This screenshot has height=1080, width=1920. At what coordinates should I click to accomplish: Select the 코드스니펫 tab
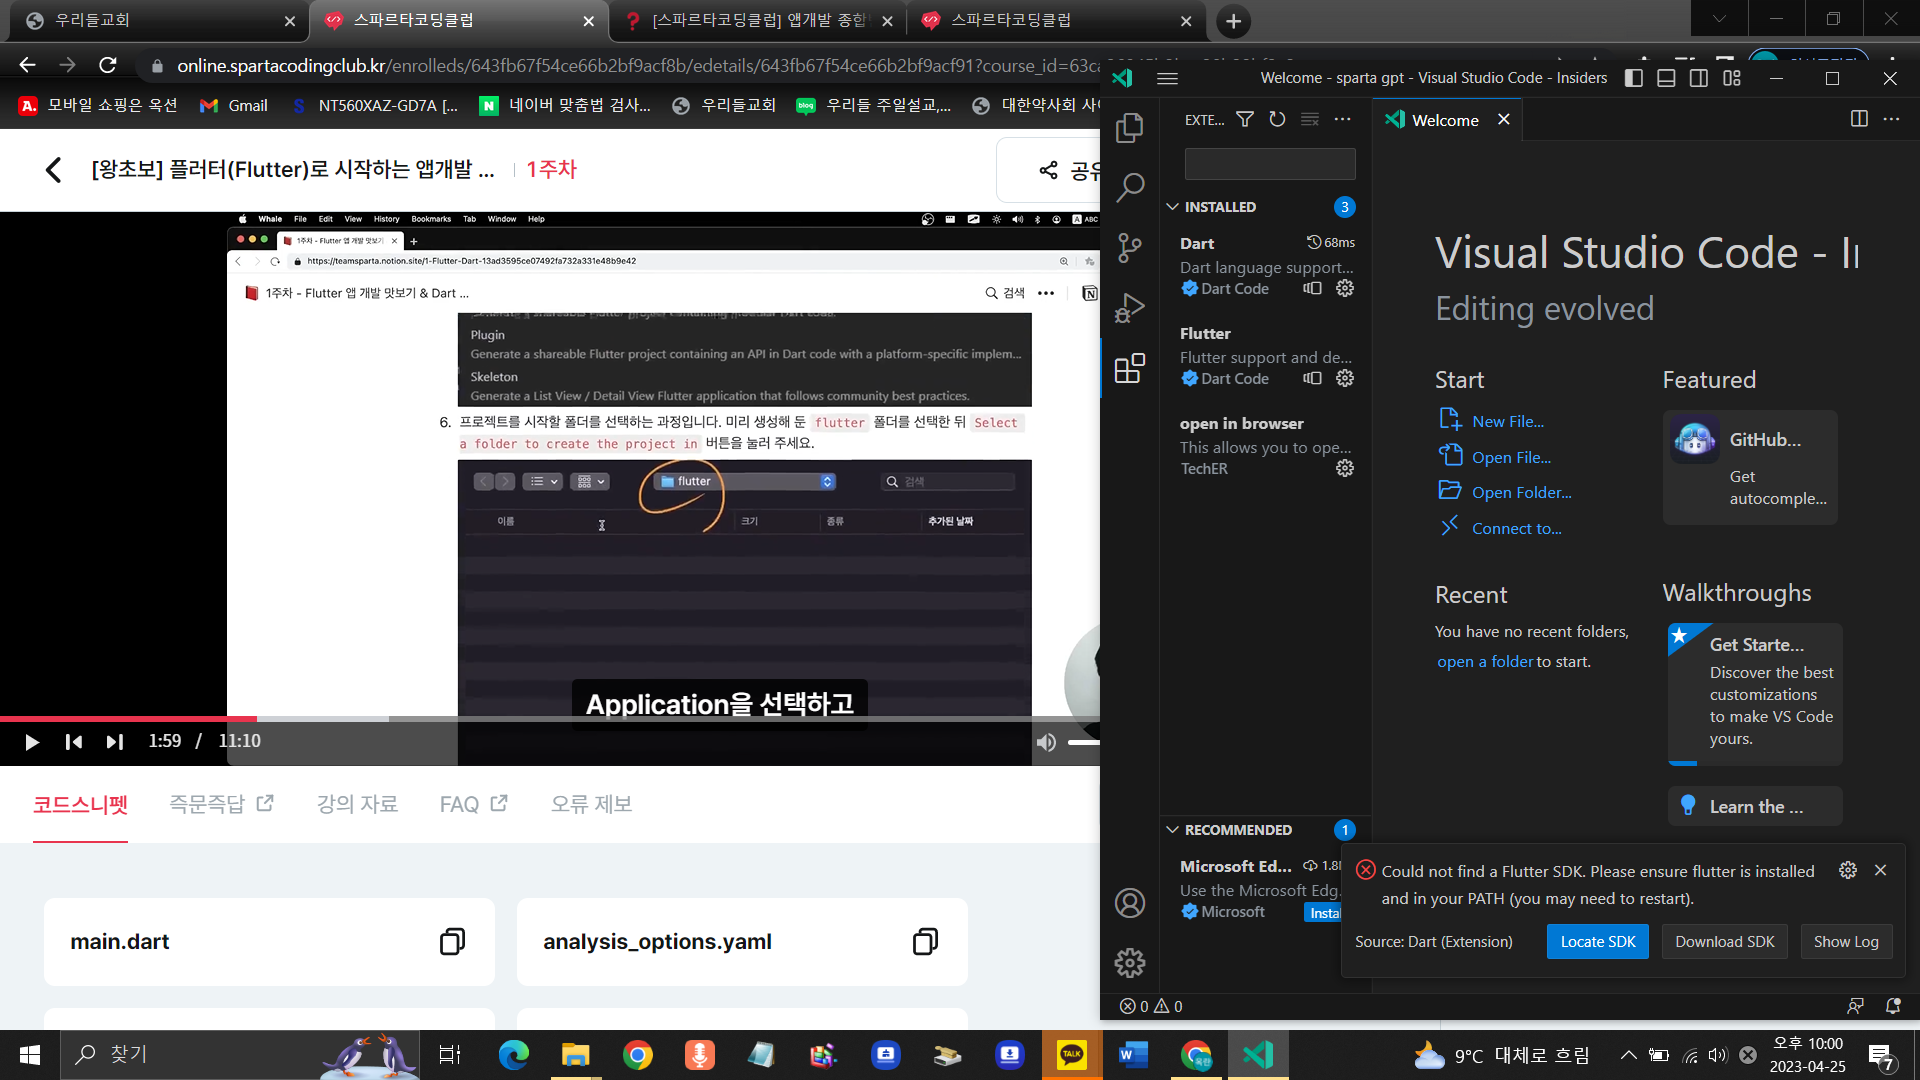[x=80, y=805]
